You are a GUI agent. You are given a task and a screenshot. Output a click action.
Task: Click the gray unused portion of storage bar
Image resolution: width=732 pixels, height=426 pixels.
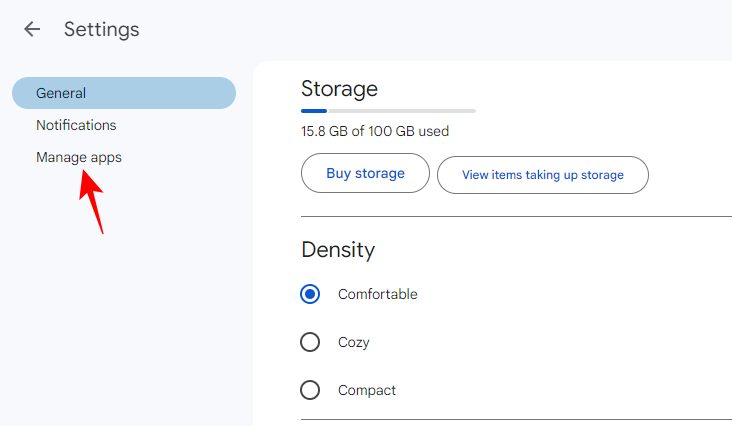click(x=400, y=110)
